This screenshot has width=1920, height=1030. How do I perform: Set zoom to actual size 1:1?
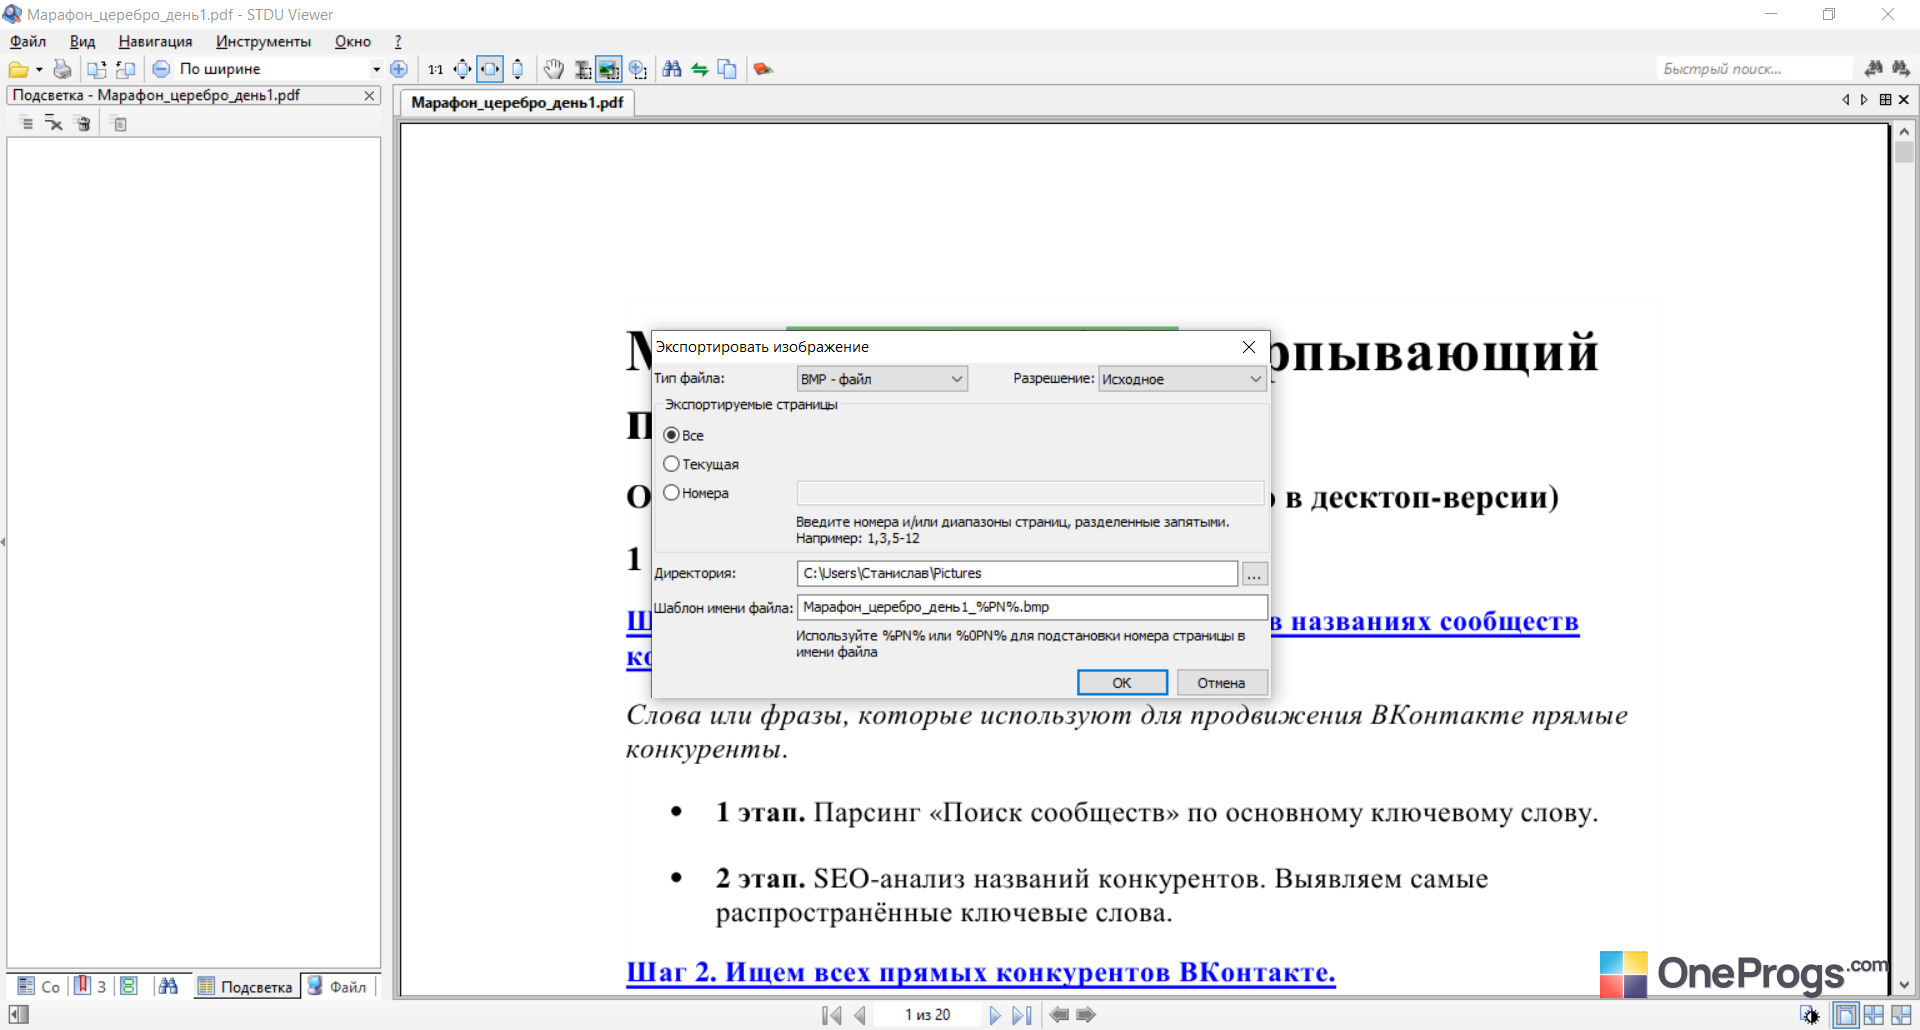(x=435, y=69)
